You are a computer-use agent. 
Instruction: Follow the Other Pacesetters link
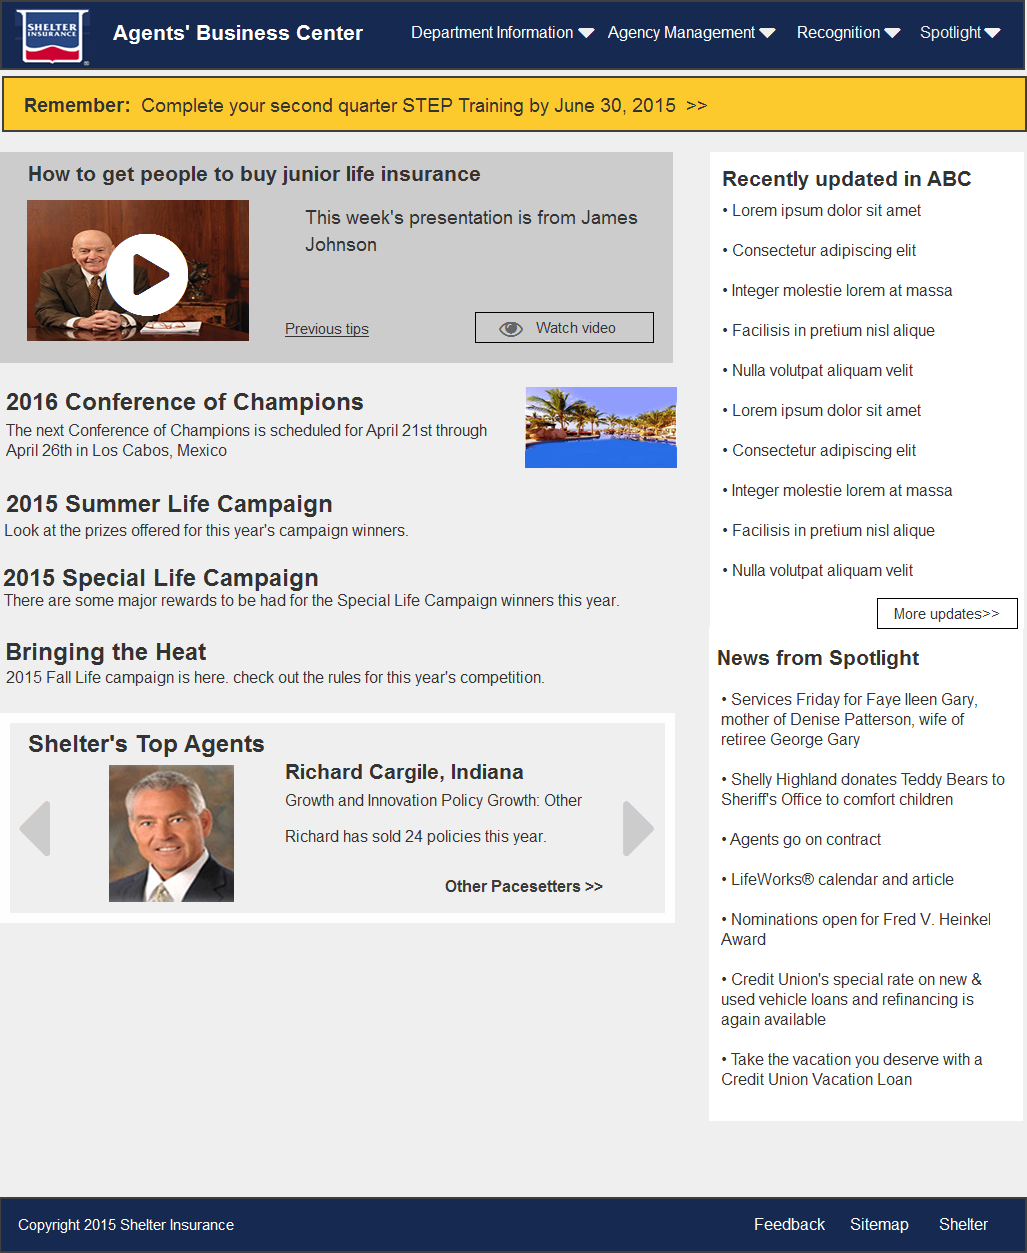523,887
